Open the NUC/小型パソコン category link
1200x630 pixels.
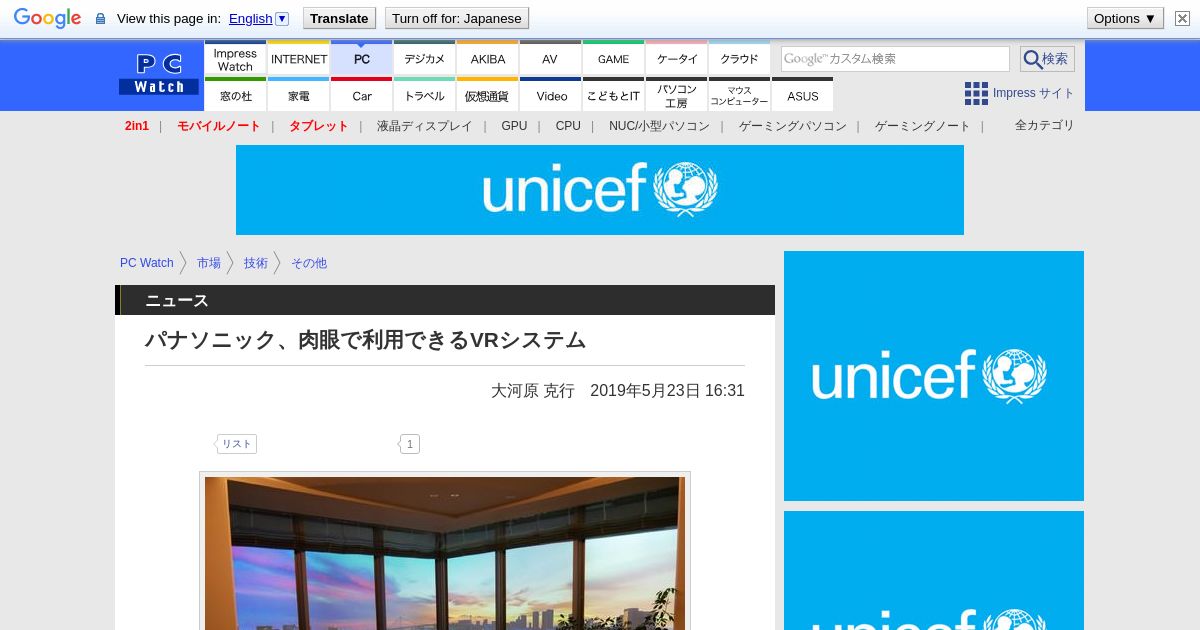[x=659, y=126]
